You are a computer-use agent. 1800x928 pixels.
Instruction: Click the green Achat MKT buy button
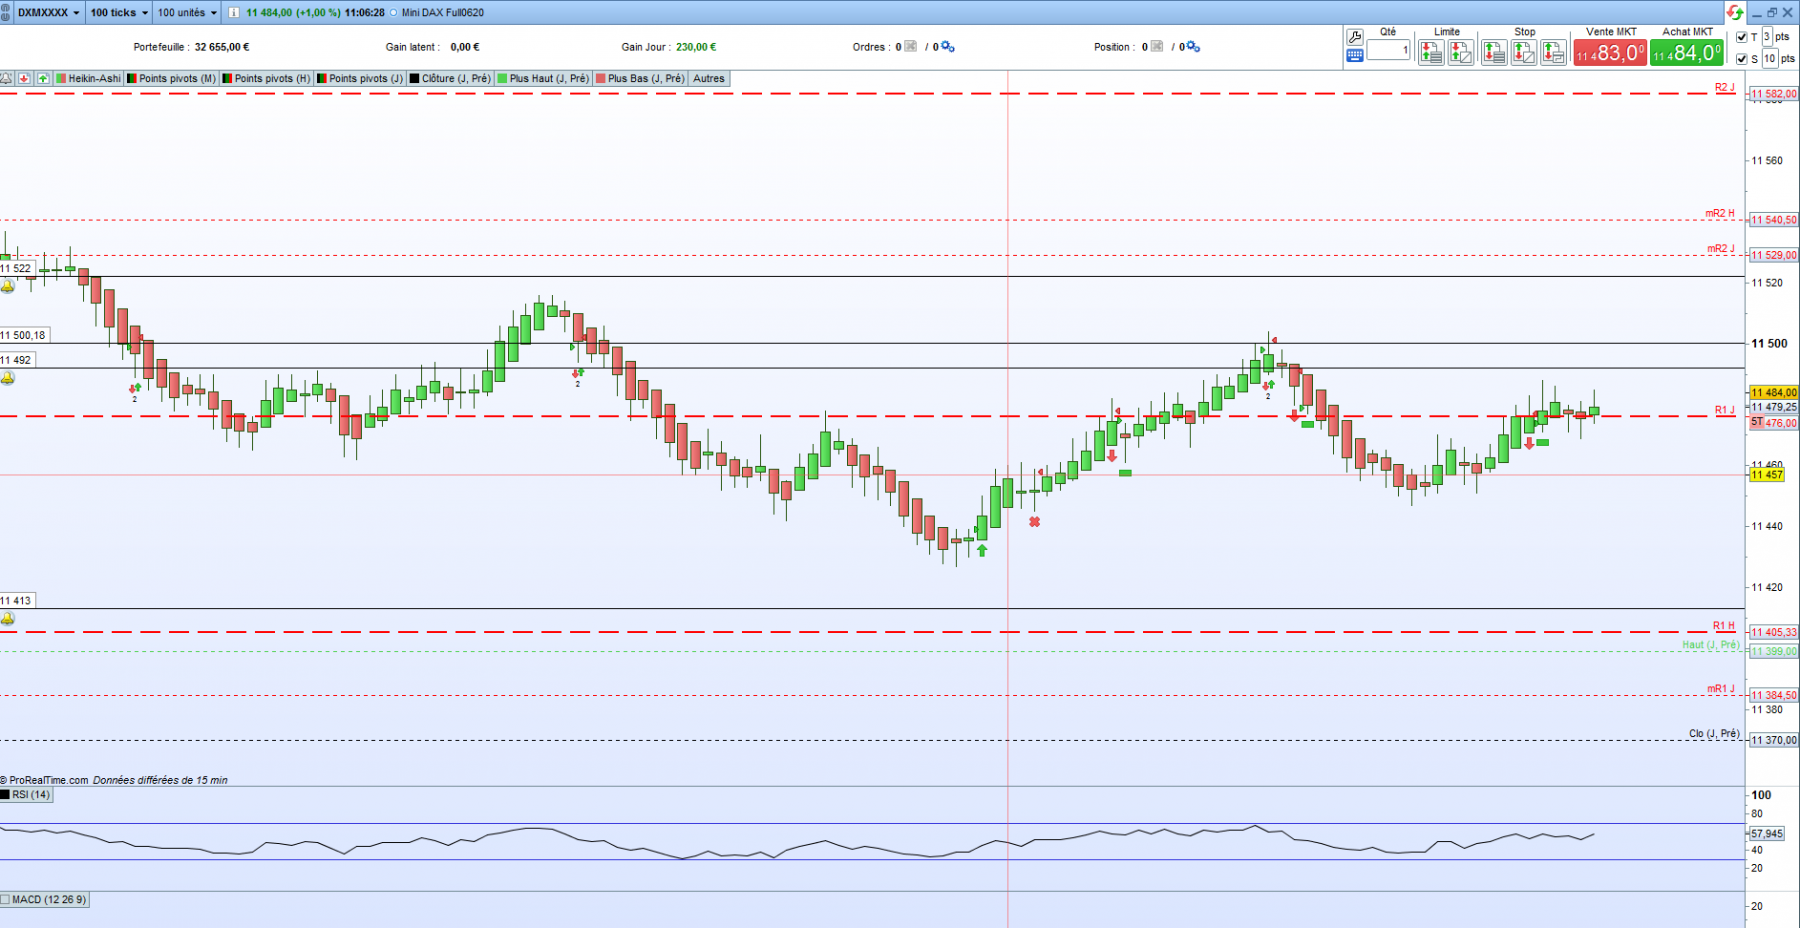[1687, 53]
